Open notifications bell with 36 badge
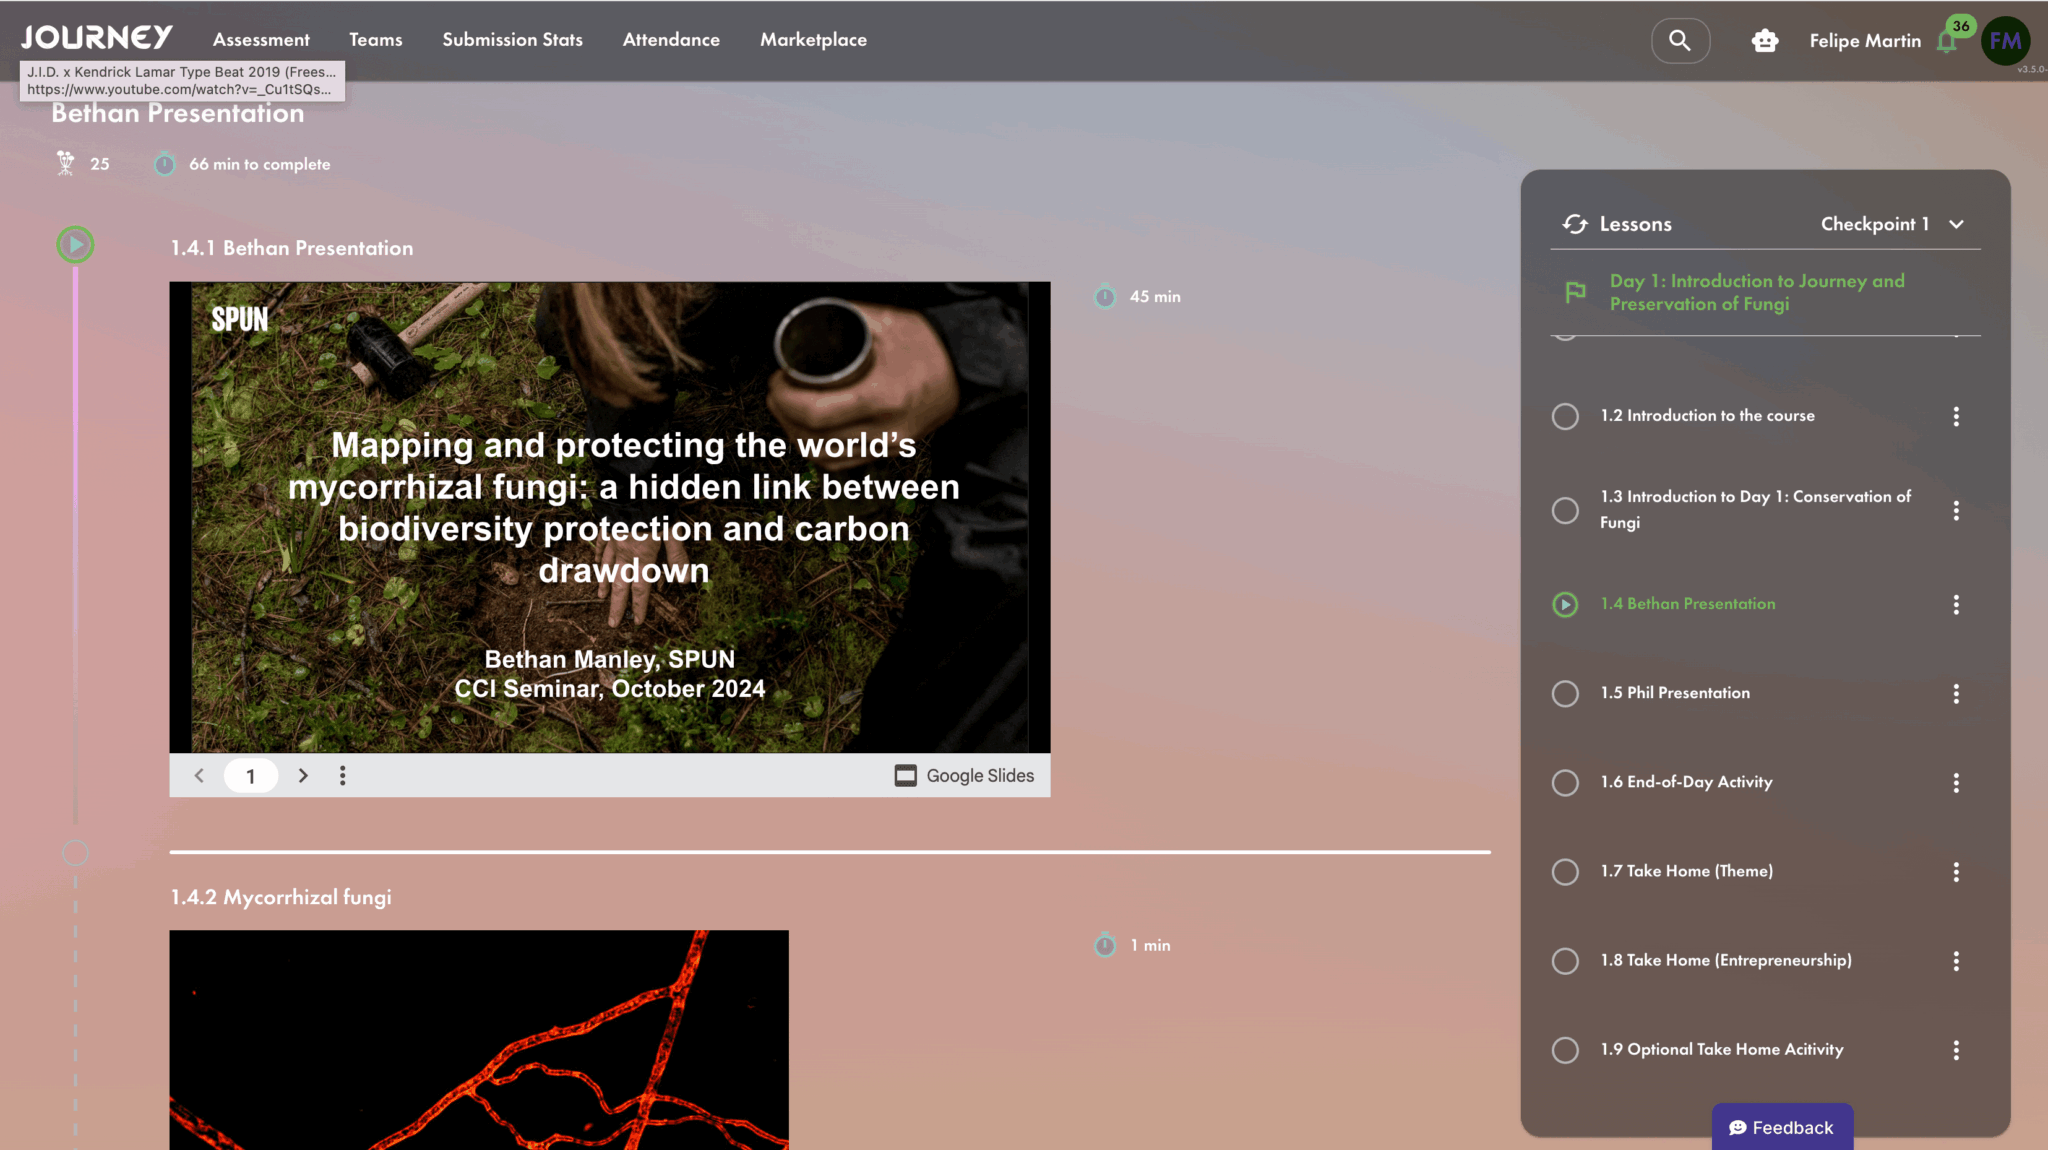 pyautogui.click(x=1947, y=41)
